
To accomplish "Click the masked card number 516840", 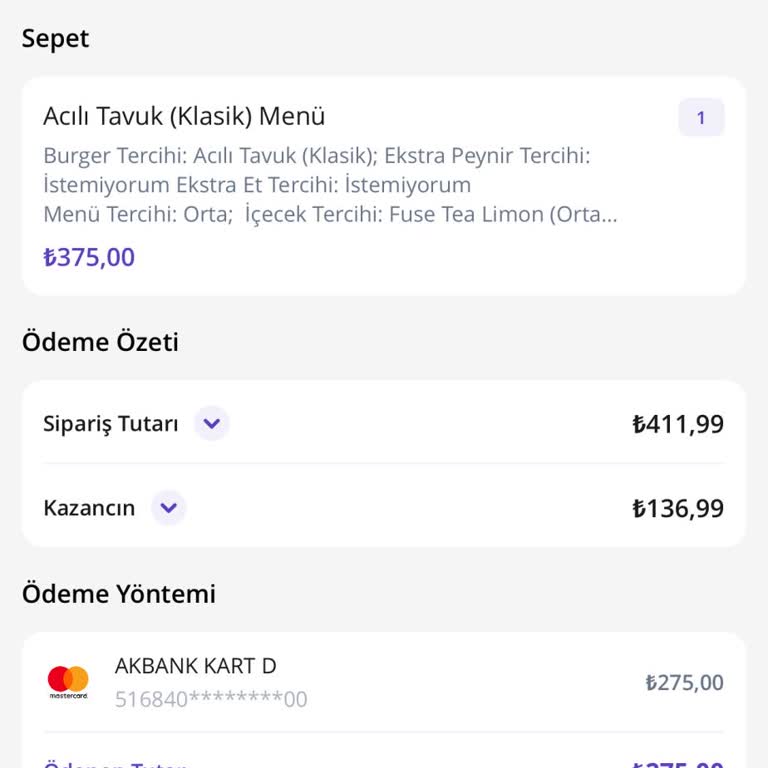I will tap(211, 699).
